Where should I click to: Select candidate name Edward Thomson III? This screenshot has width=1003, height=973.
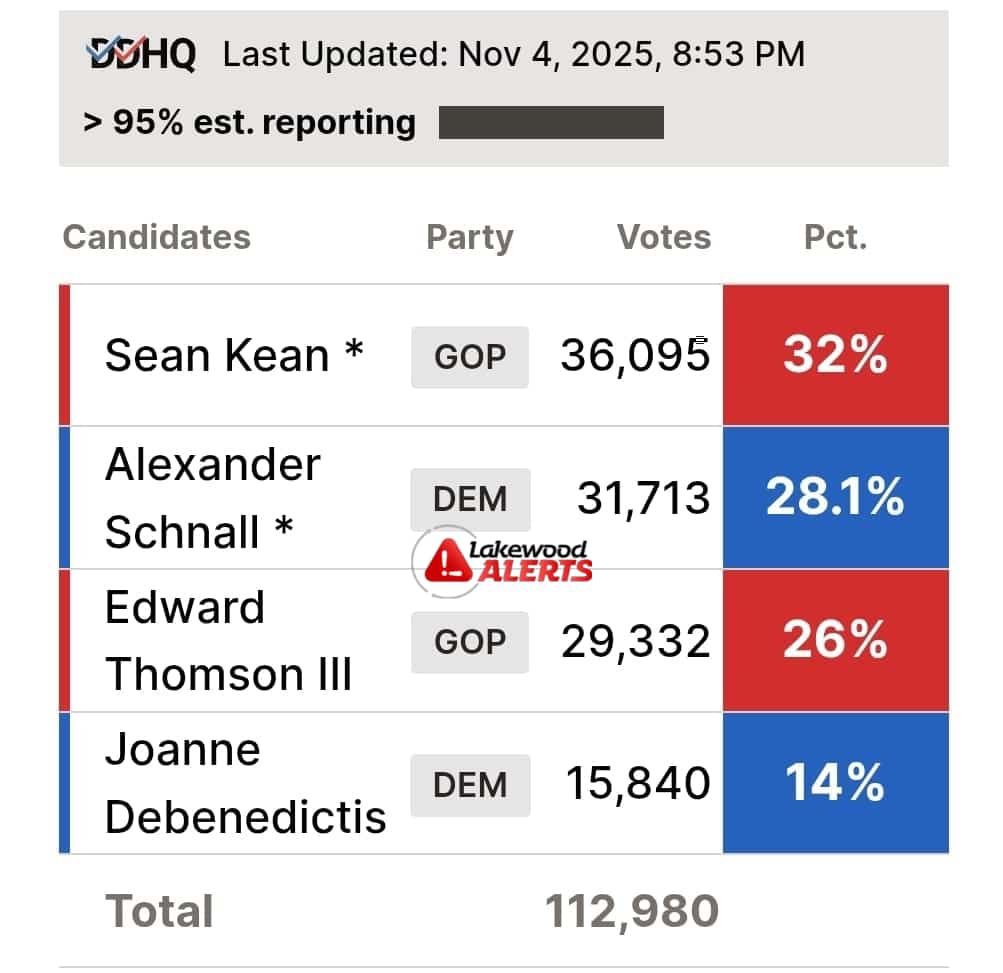pyautogui.click(x=228, y=641)
